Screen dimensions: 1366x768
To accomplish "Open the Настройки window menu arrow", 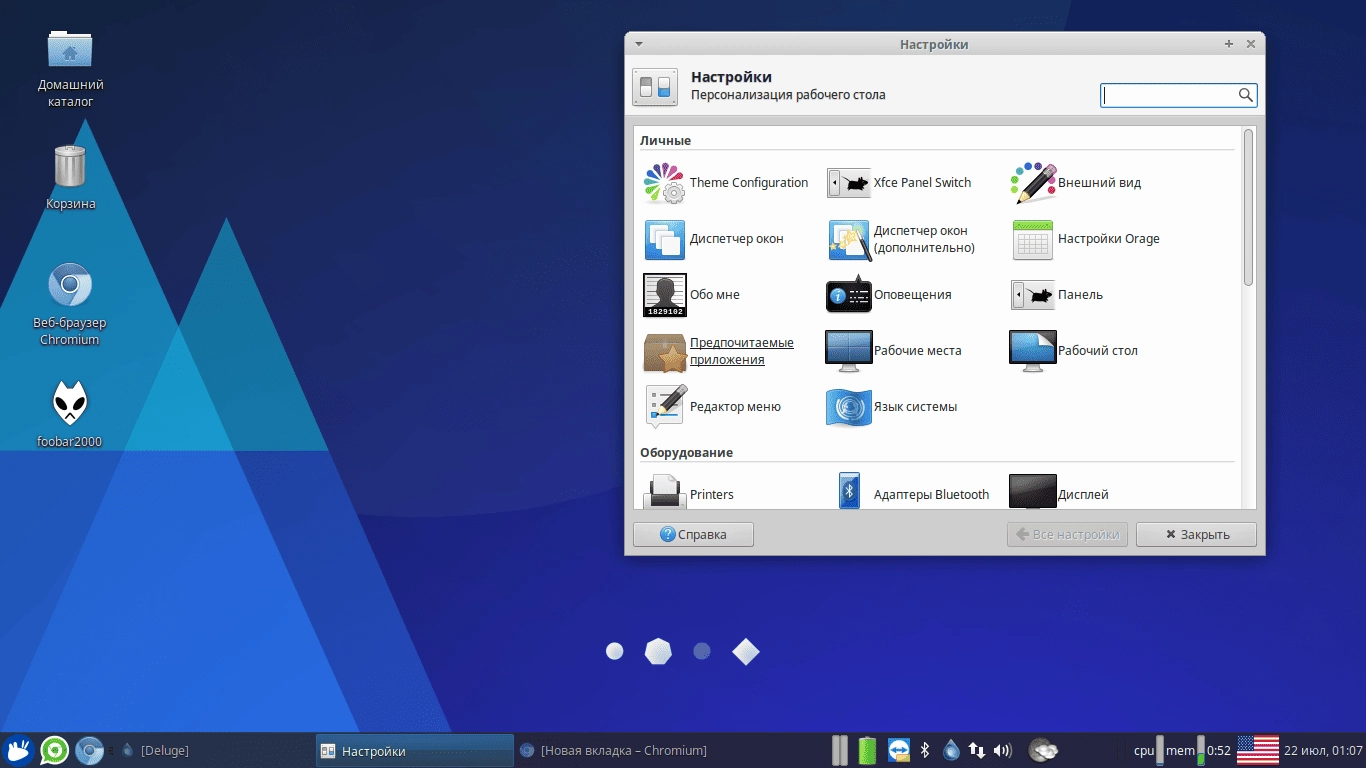I will (x=639, y=44).
